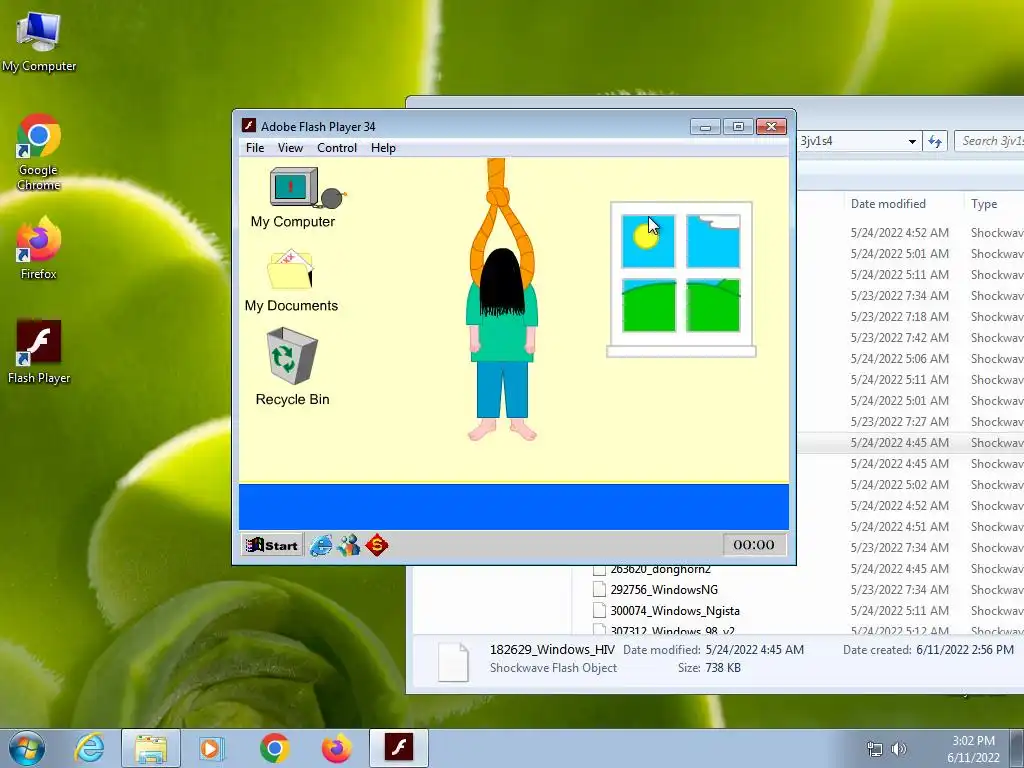Click the hanging girl figure
The width and height of the screenshot is (1024, 768).
[x=502, y=344]
